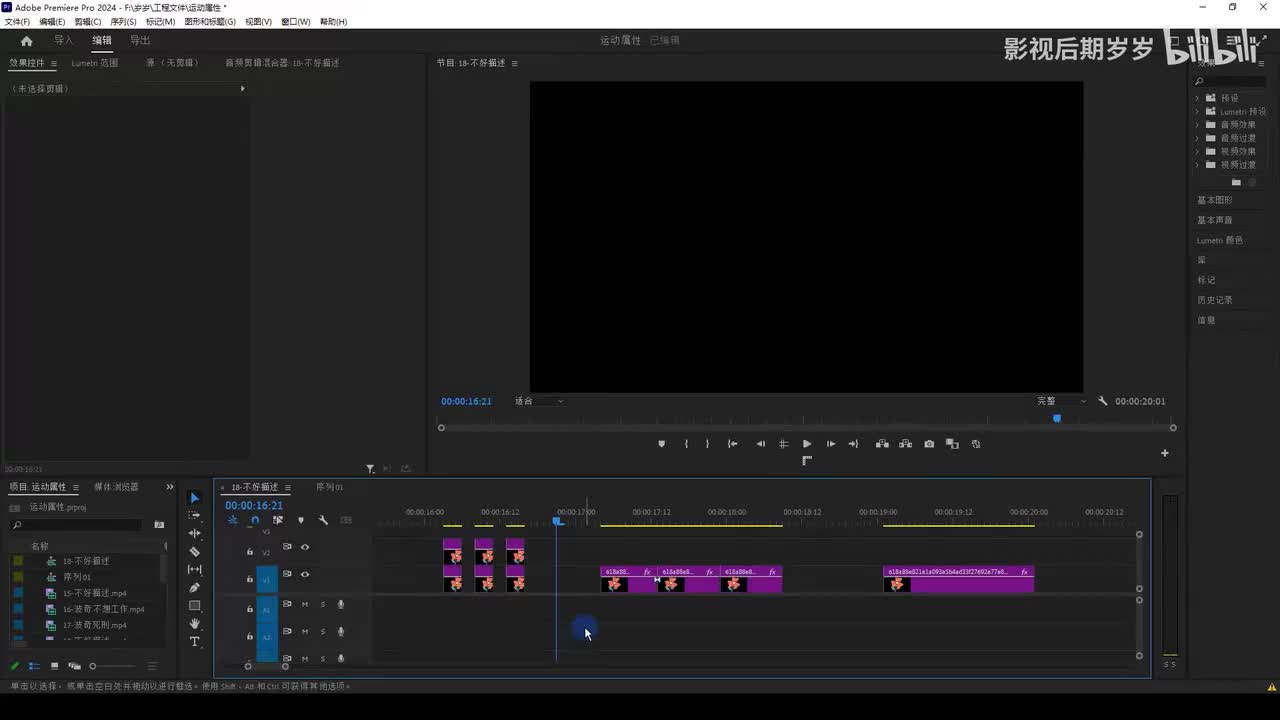Viewport: 1280px width, 720px height.
Task: Open the Lumetri 颜色 panel
Action: pyautogui.click(x=1220, y=240)
